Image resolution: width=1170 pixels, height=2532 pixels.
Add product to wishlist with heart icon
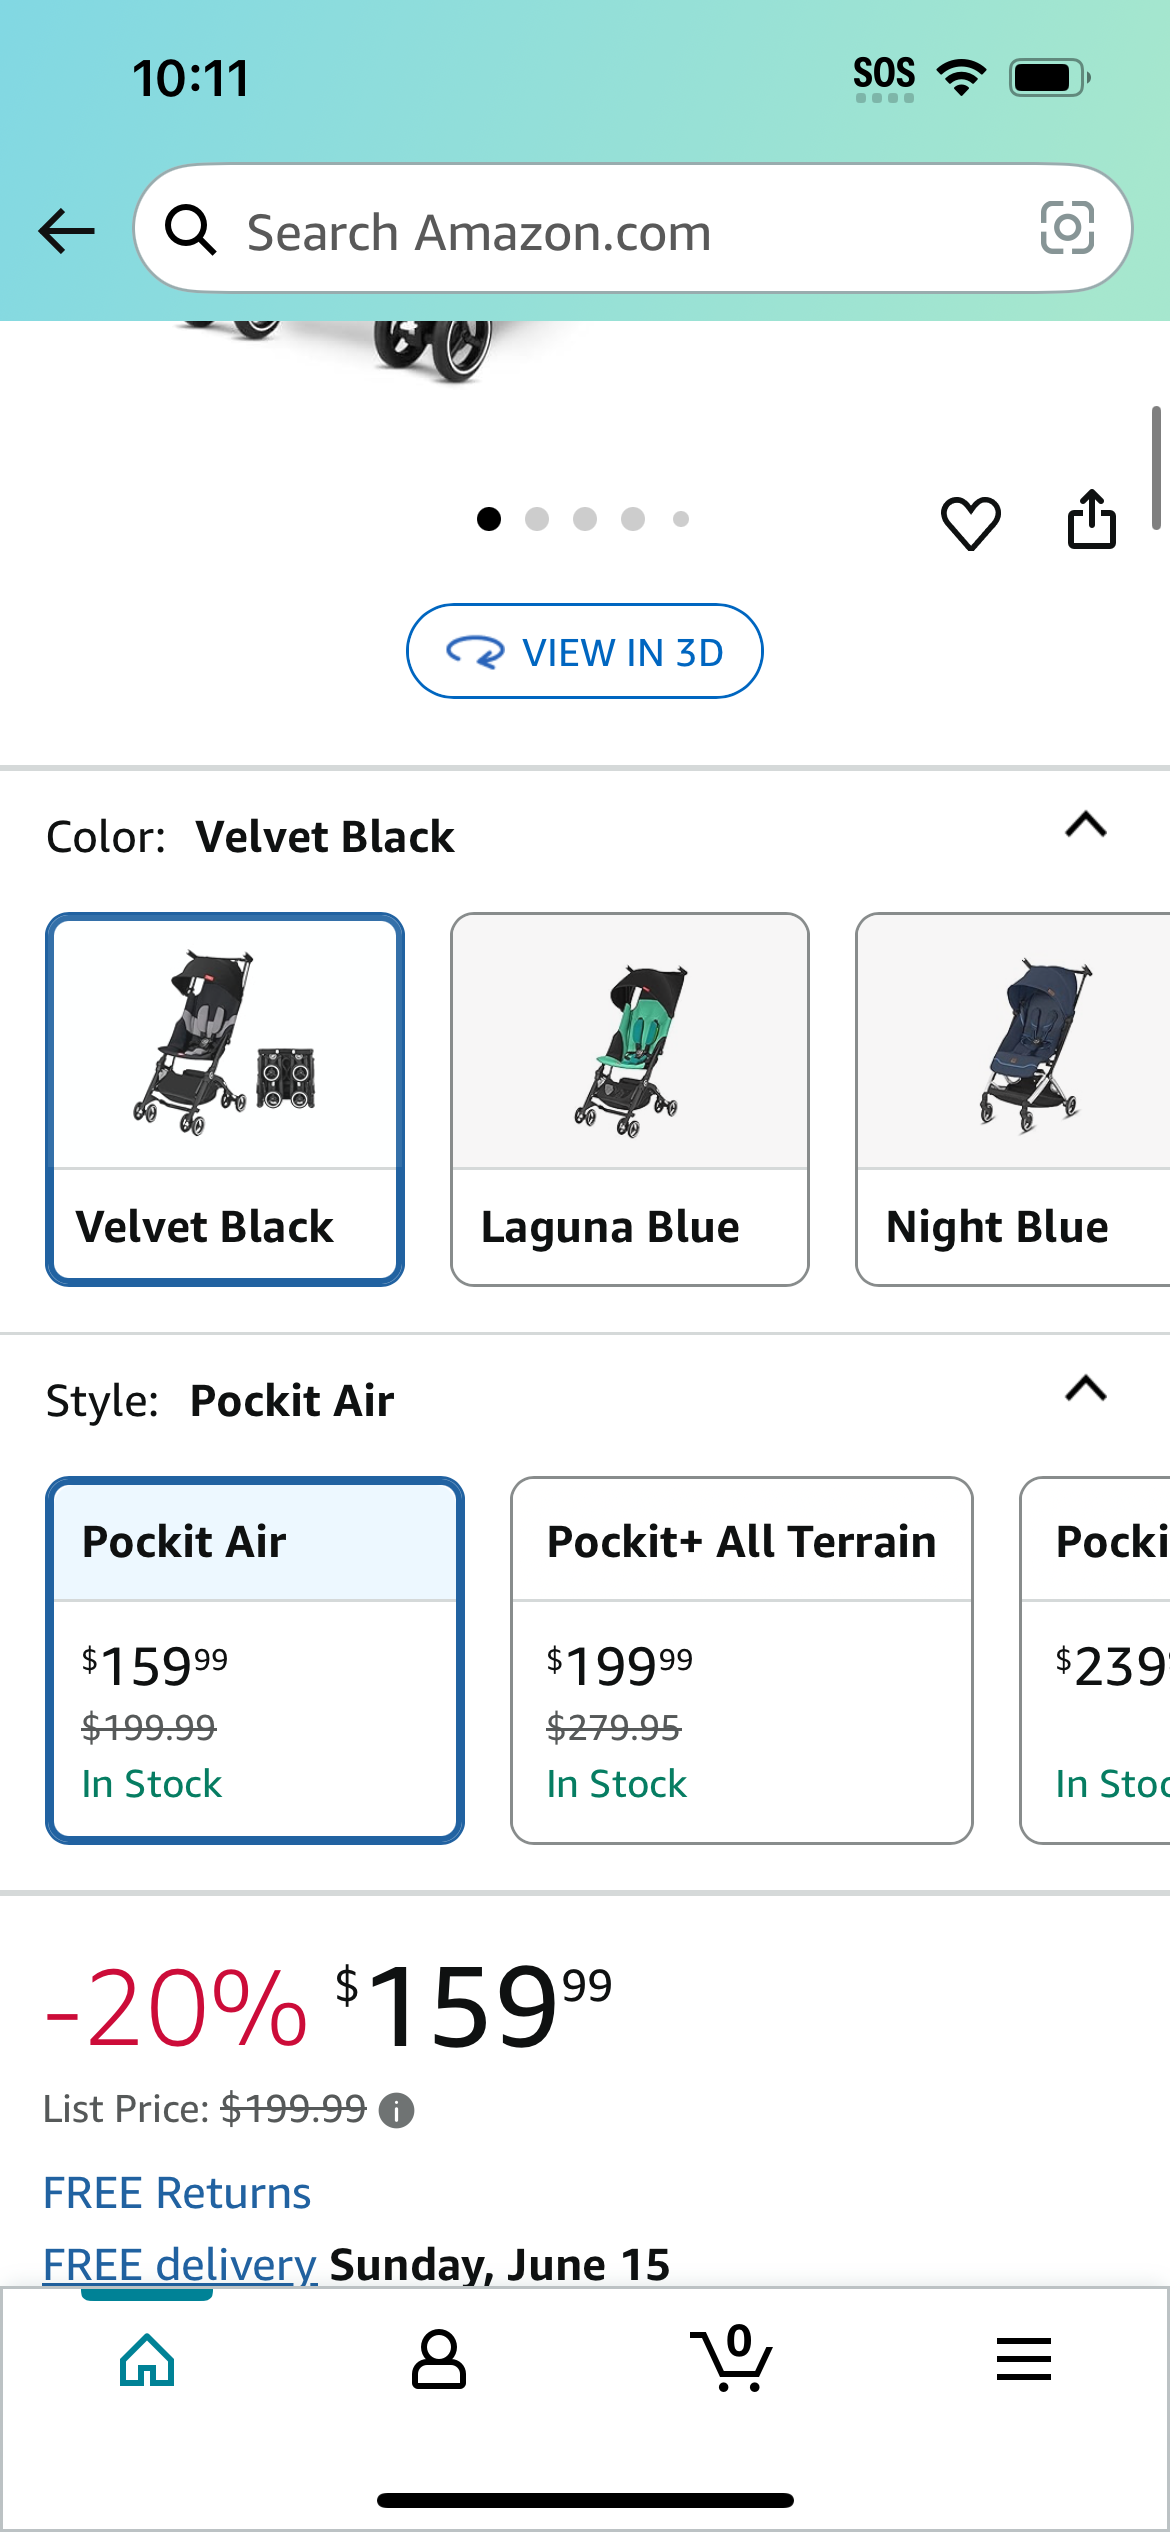tap(970, 522)
